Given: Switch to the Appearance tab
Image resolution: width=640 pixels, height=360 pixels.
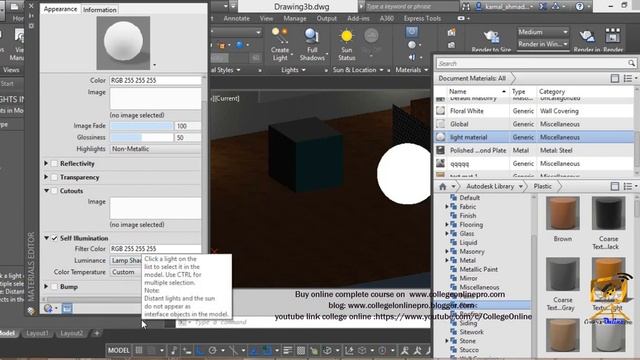Looking at the screenshot, I should 60,9.
